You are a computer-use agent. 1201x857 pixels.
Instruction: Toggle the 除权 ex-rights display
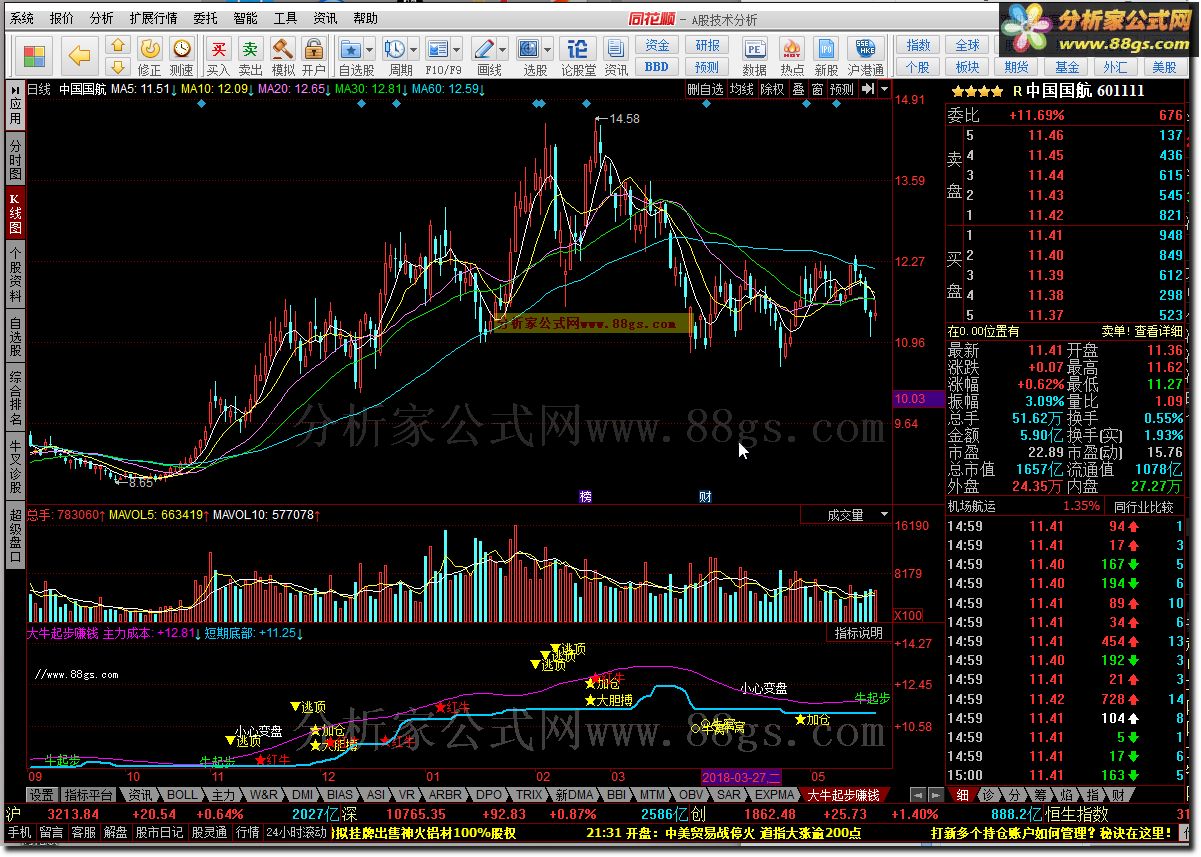coord(772,89)
